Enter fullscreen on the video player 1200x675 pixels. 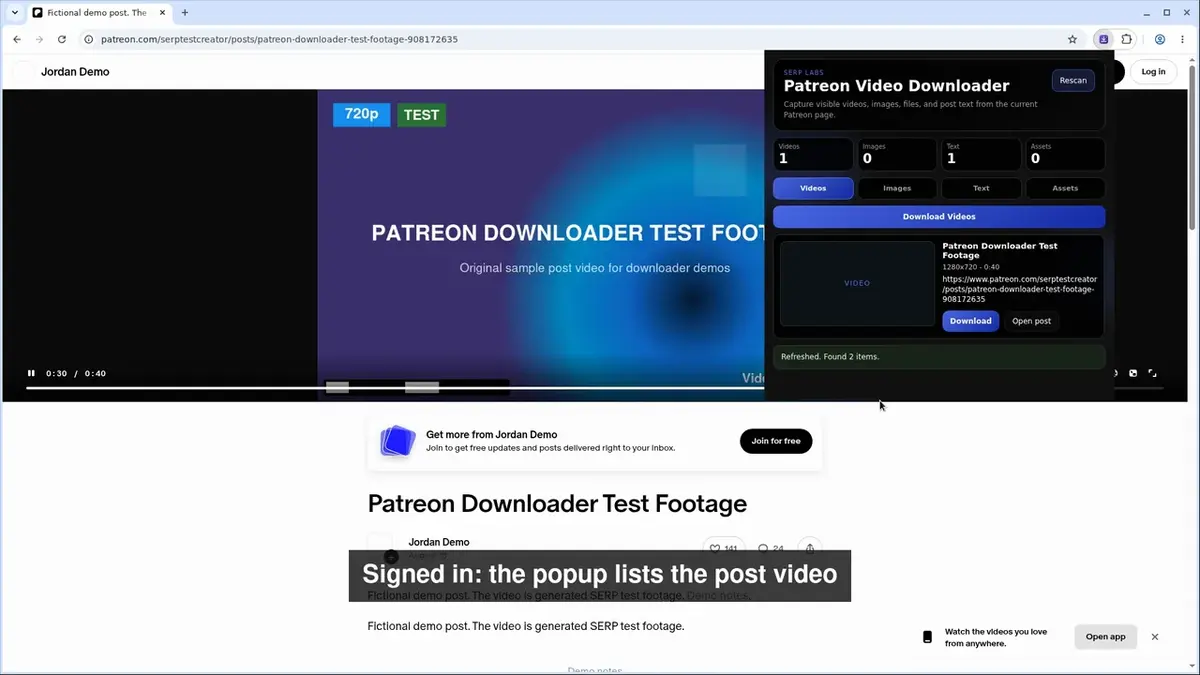[1152, 373]
